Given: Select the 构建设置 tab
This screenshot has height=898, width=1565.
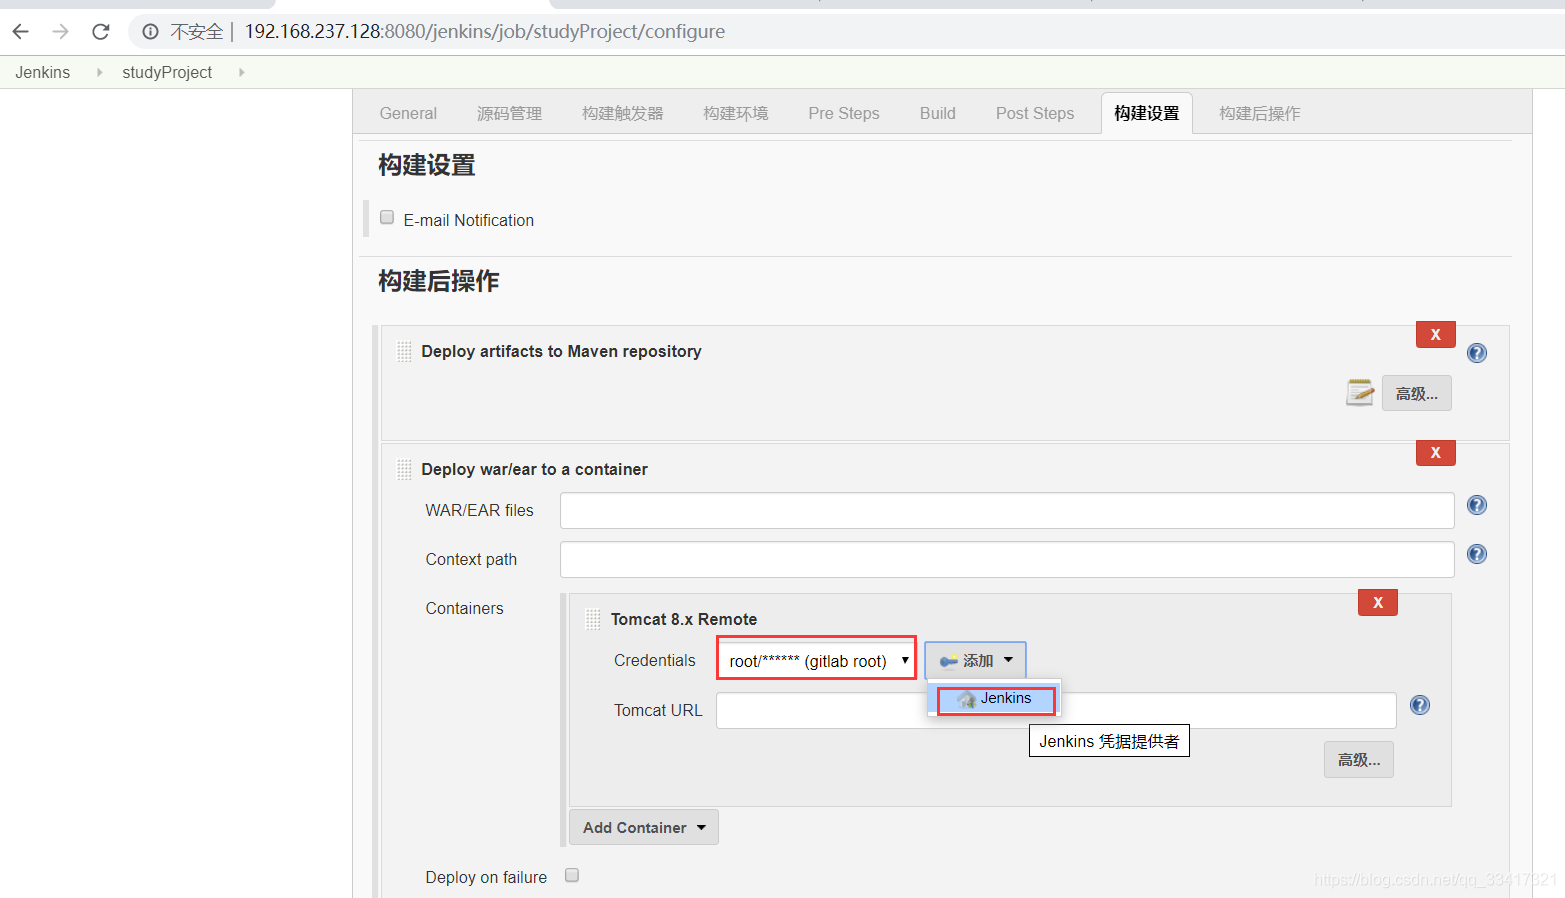Looking at the screenshot, I should [1147, 113].
